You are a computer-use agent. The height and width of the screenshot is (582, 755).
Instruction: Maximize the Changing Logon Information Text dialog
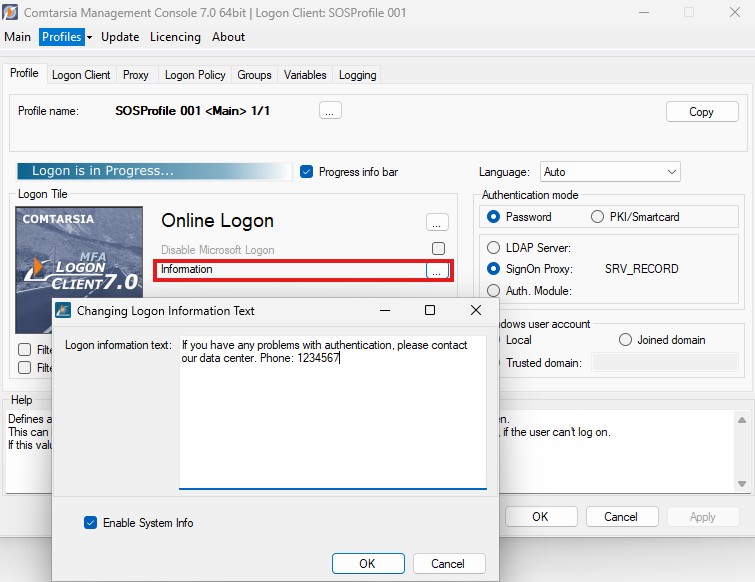click(x=430, y=311)
